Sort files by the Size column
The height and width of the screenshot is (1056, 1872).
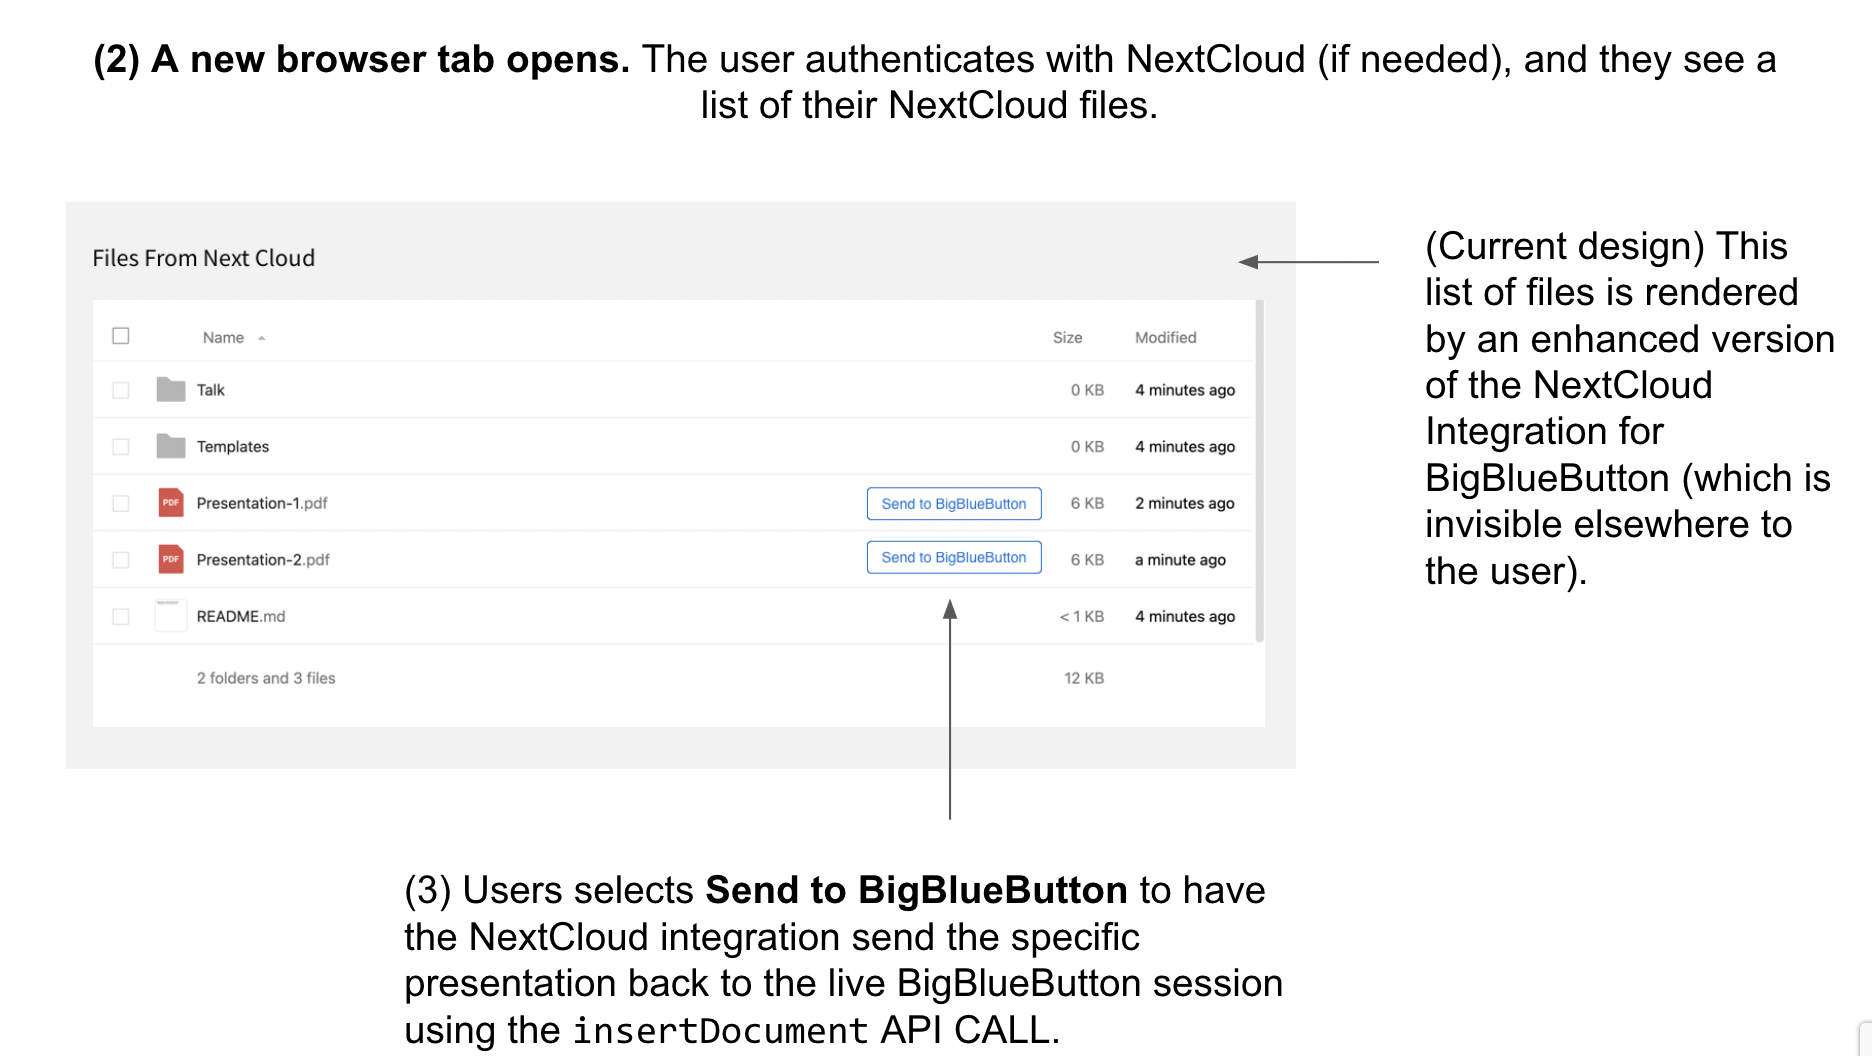pos(1068,337)
